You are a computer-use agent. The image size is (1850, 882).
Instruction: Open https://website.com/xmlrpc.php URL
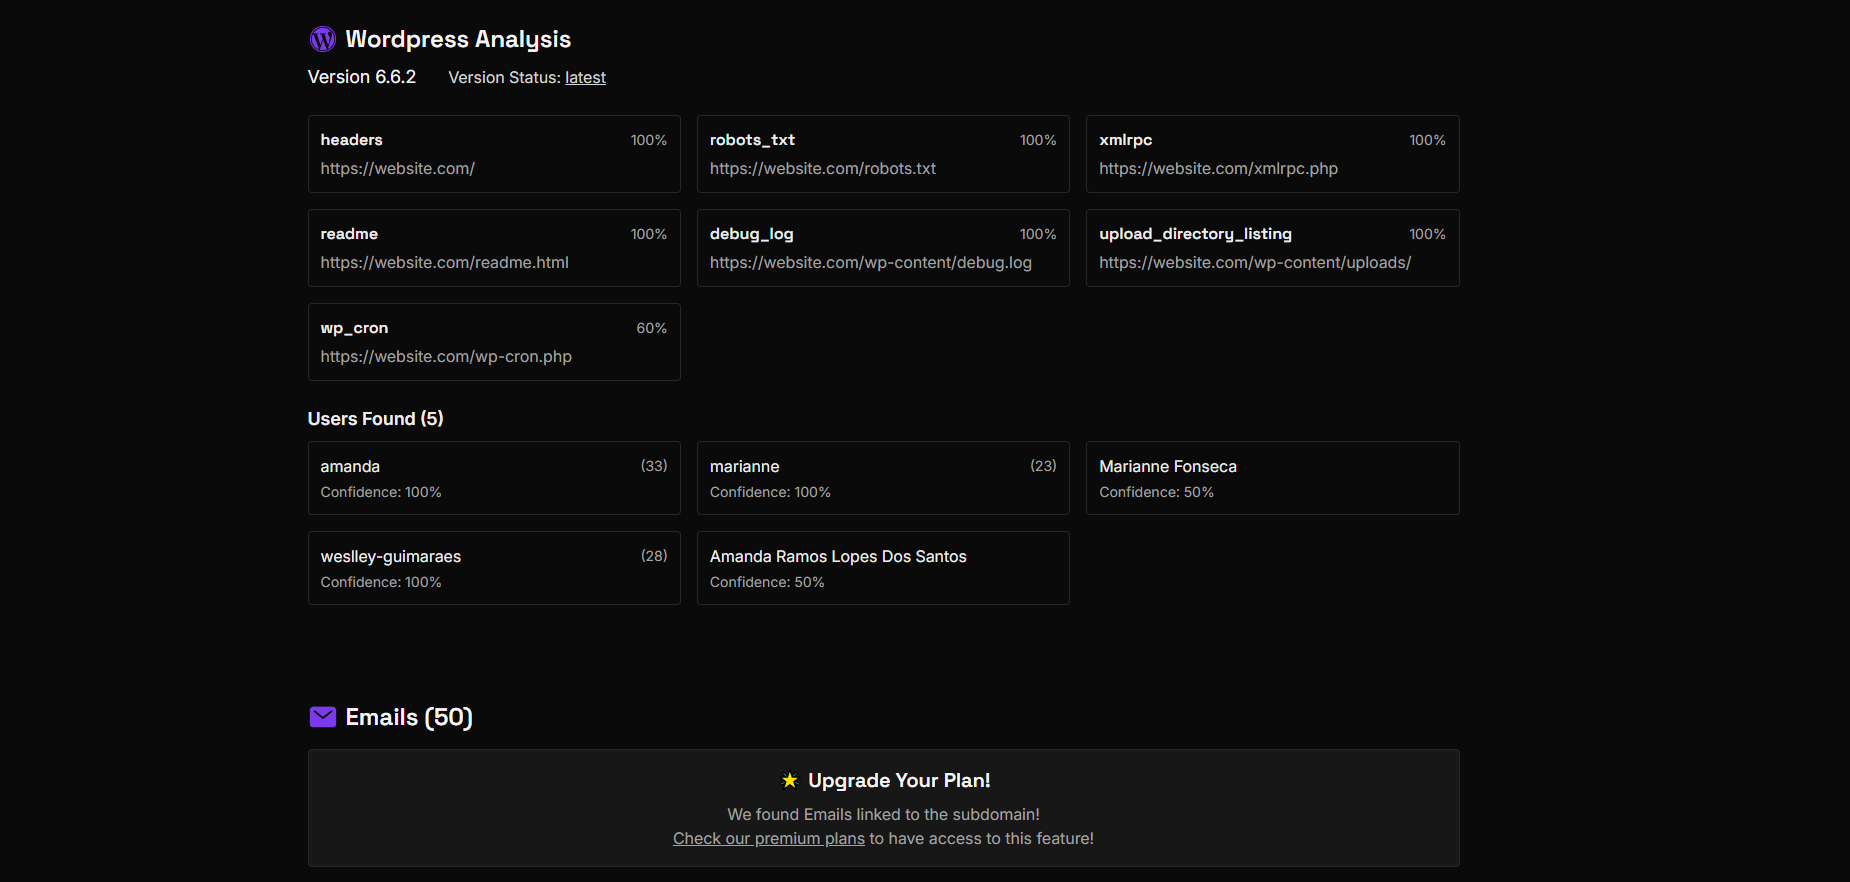click(x=1218, y=169)
